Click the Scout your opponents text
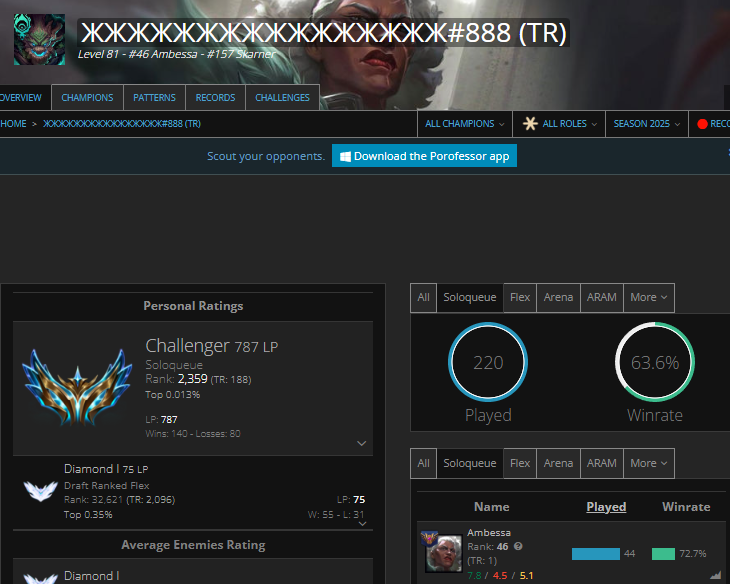This screenshot has height=584, width=730. pos(266,156)
